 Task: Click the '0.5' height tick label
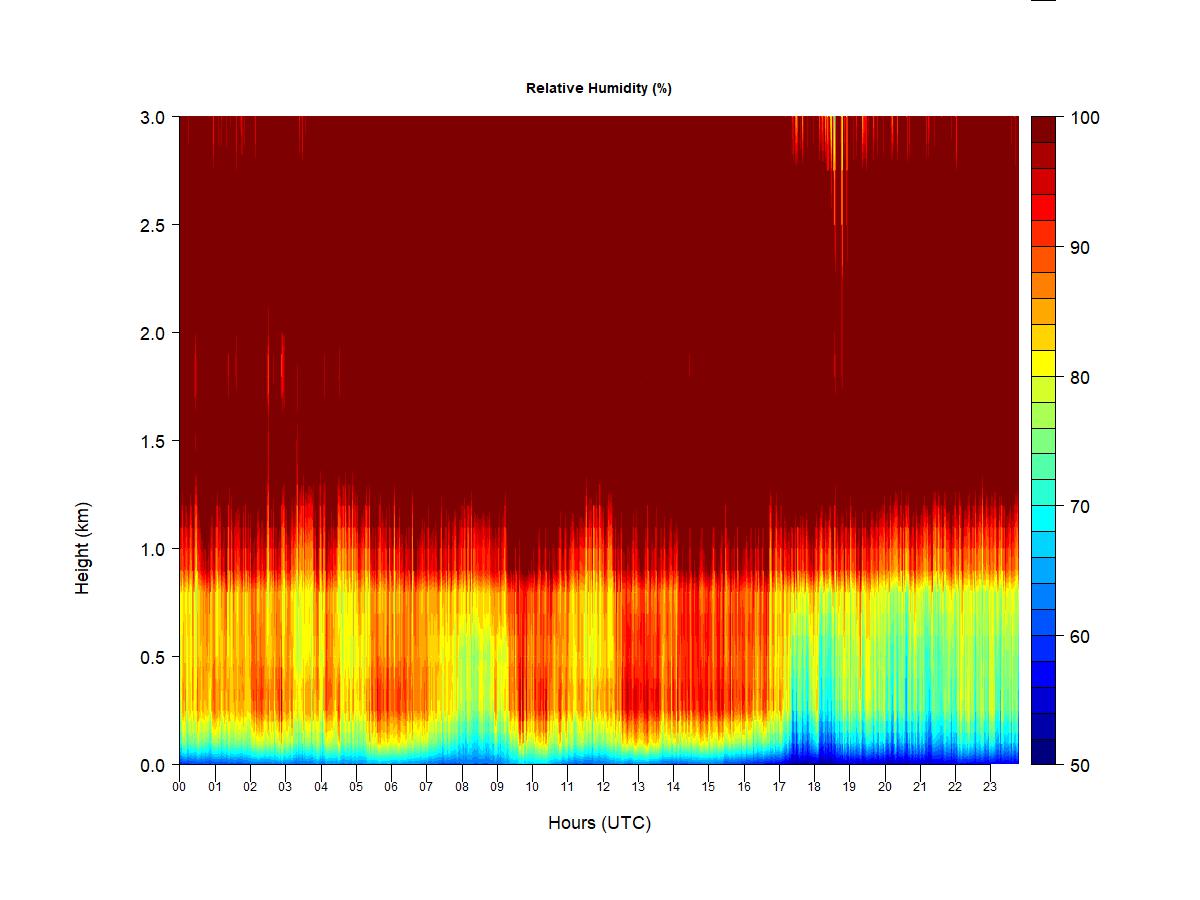(152, 657)
